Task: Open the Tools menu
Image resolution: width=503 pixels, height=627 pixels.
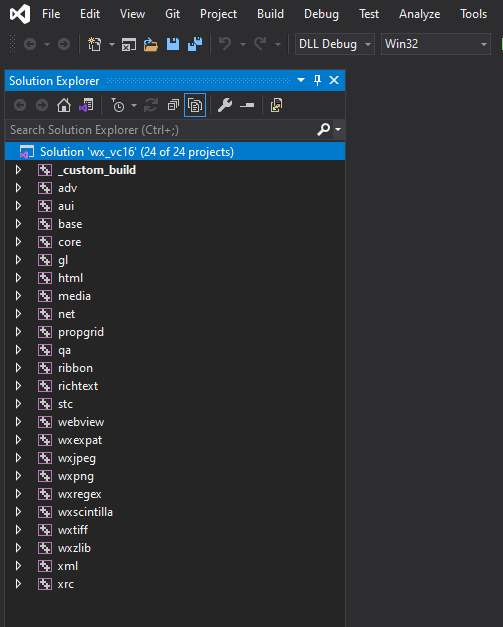Action: point(473,14)
